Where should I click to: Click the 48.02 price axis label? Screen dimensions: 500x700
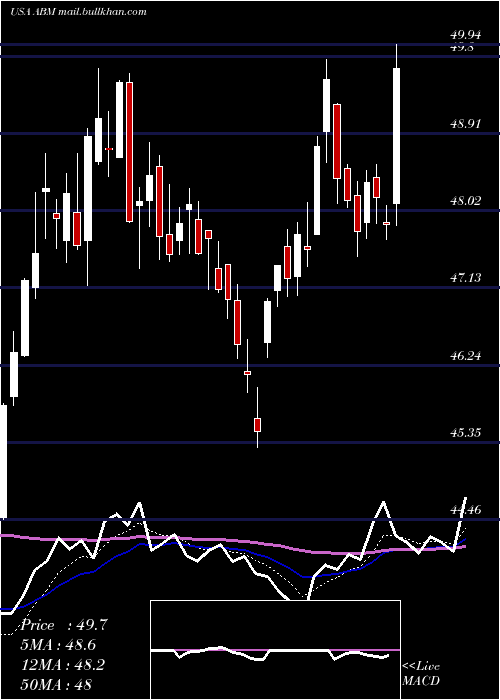click(466, 201)
